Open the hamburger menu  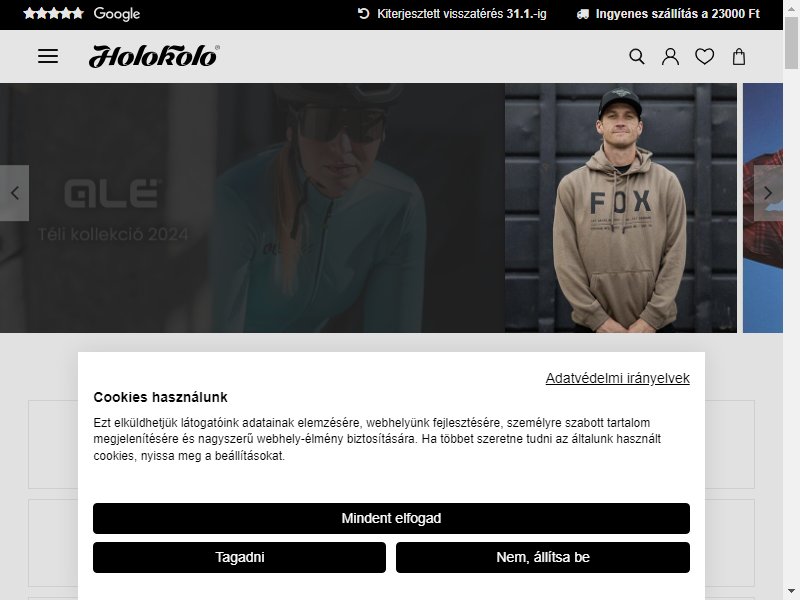48,56
